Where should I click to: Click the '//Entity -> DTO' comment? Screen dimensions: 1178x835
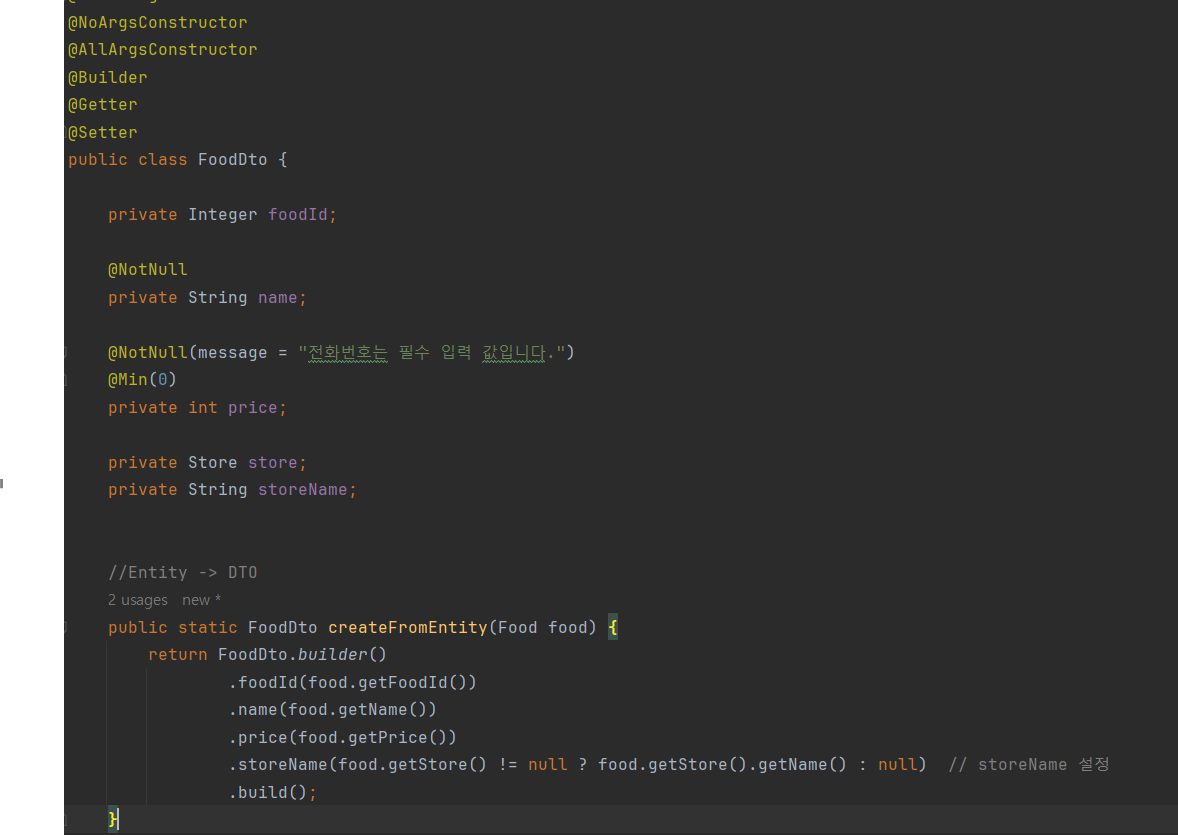coord(182,573)
